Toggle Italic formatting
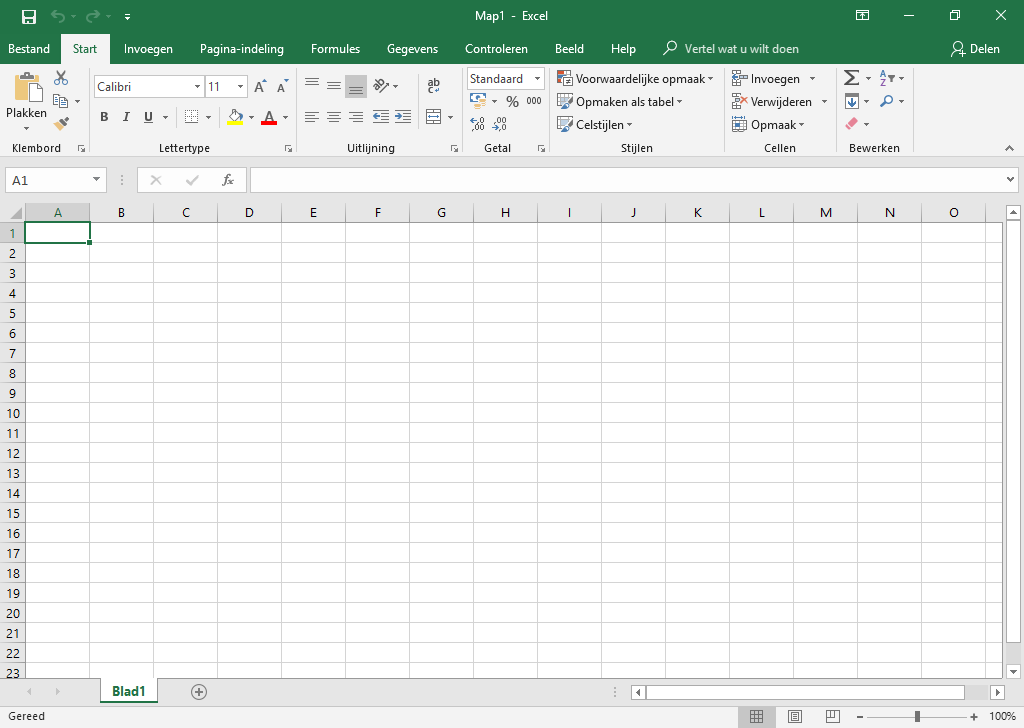 (126, 117)
